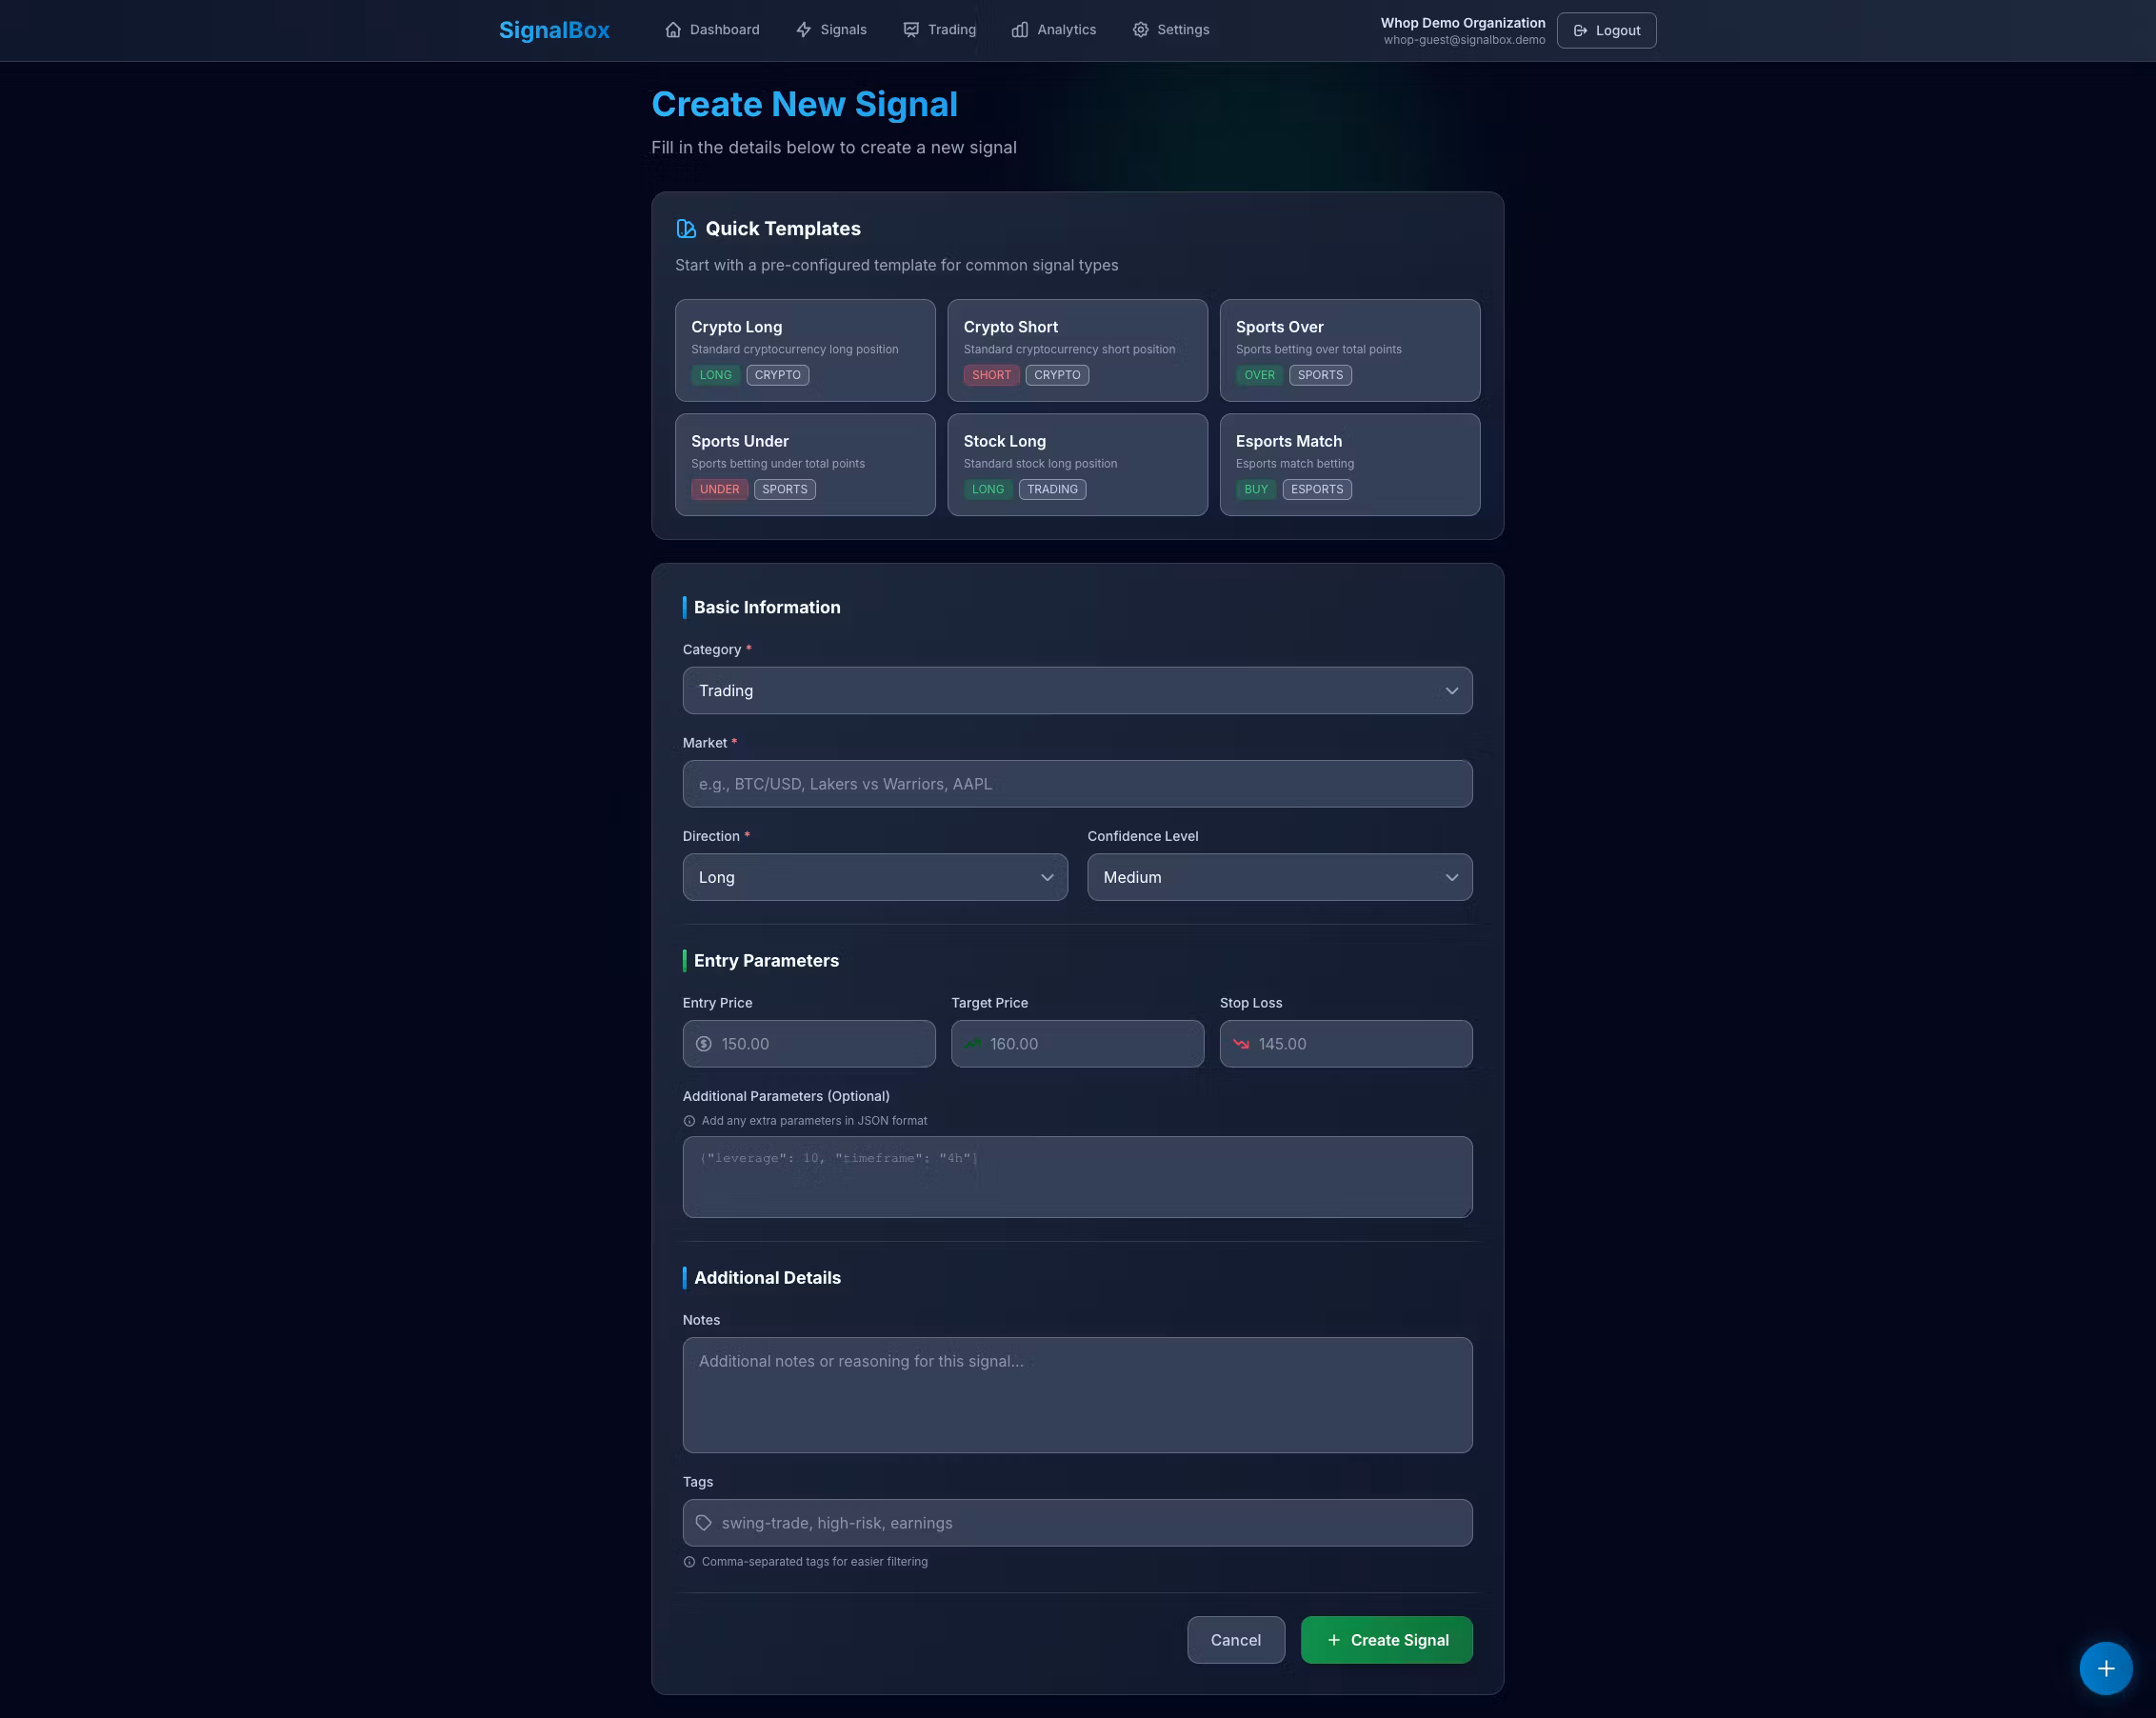The height and width of the screenshot is (1718, 2156).
Task: Click the Analytics bar chart icon
Action: pyautogui.click(x=1019, y=30)
